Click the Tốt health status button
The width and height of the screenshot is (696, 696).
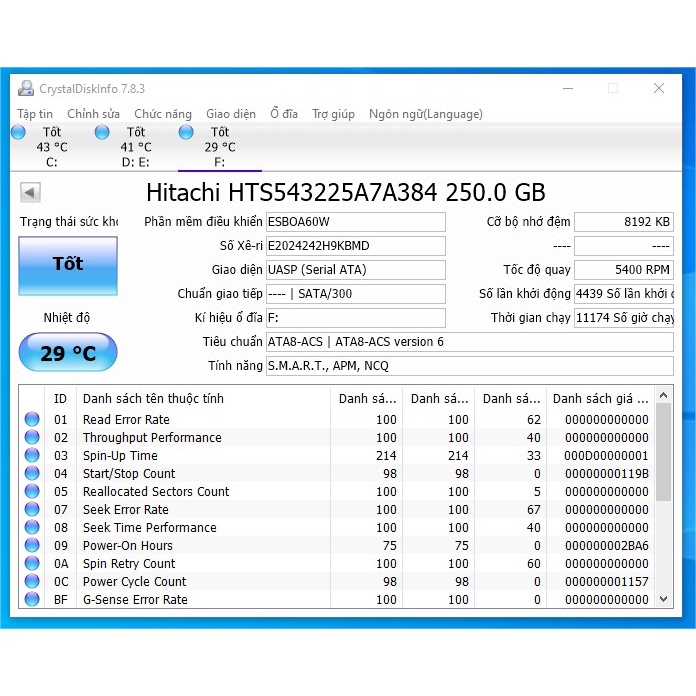[x=68, y=265]
